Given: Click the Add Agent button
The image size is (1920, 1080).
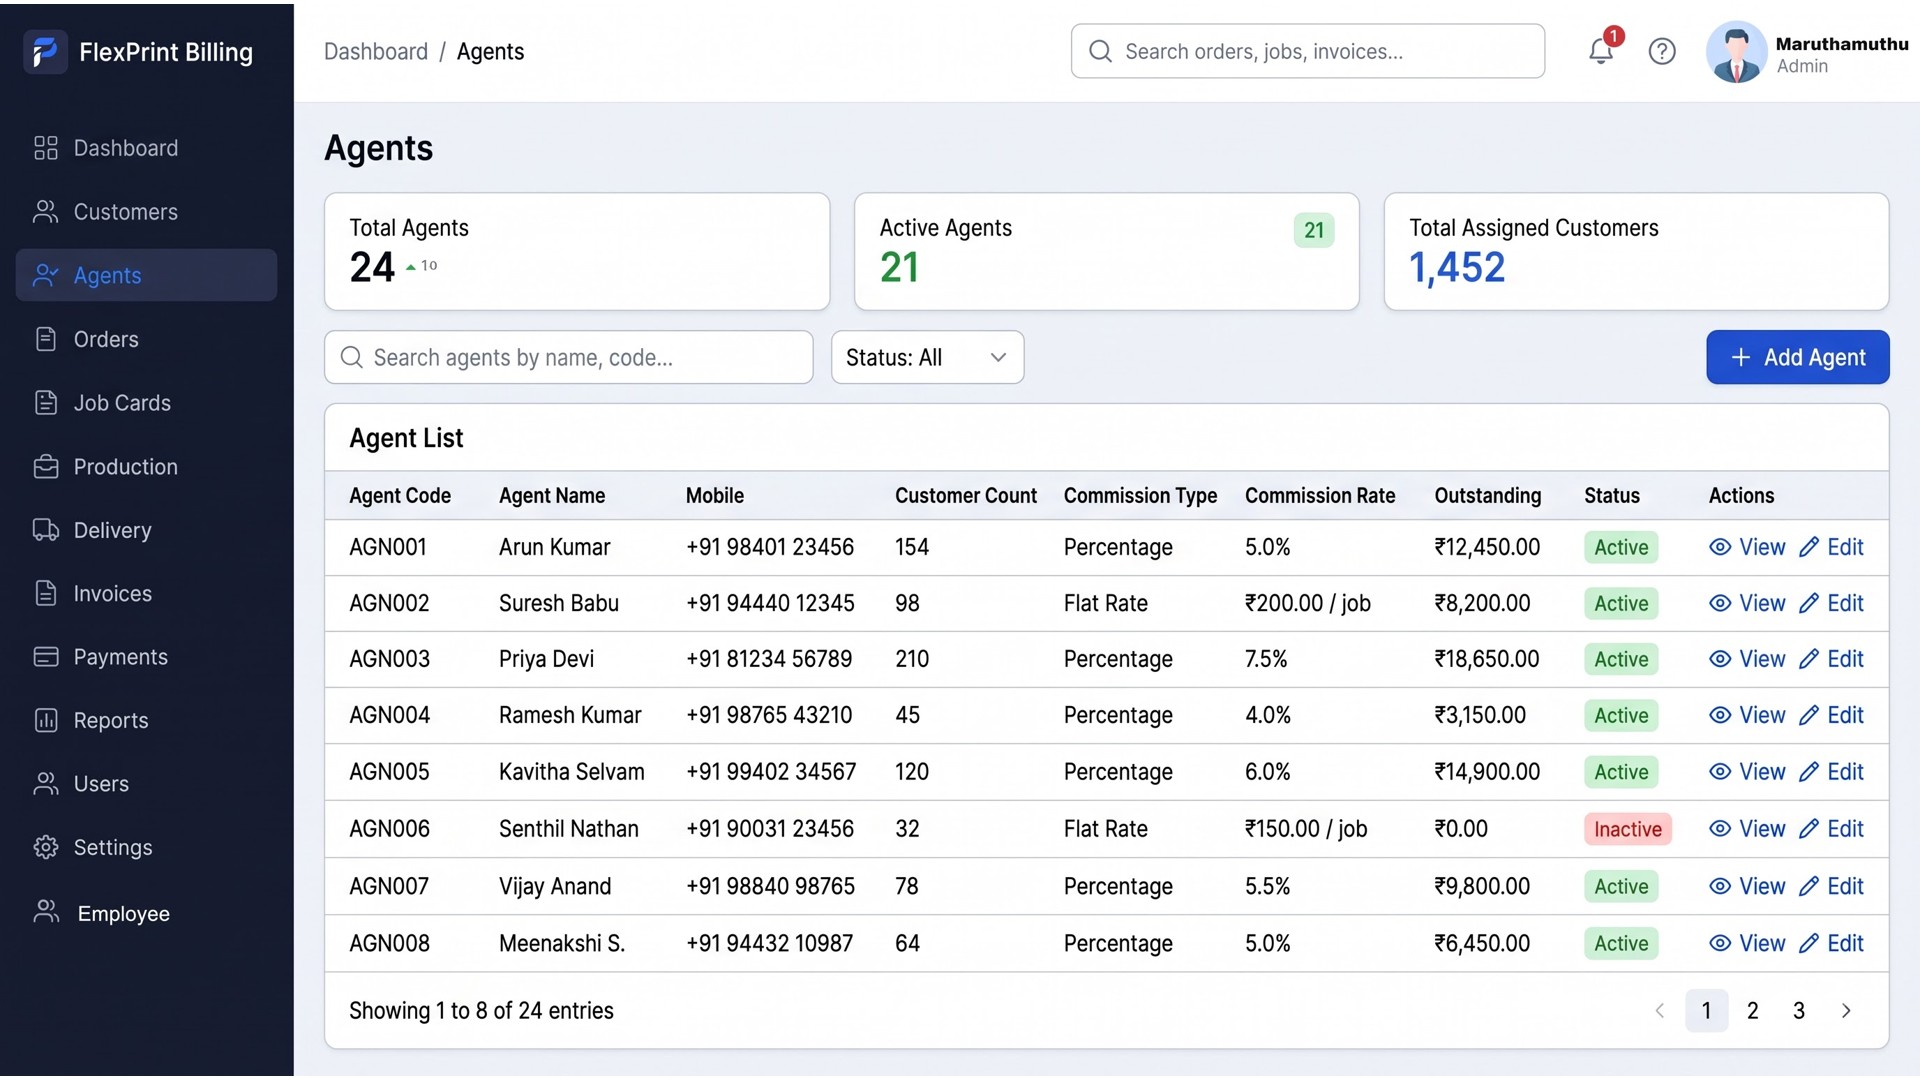Looking at the screenshot, I should click(x=1797, y=357).
